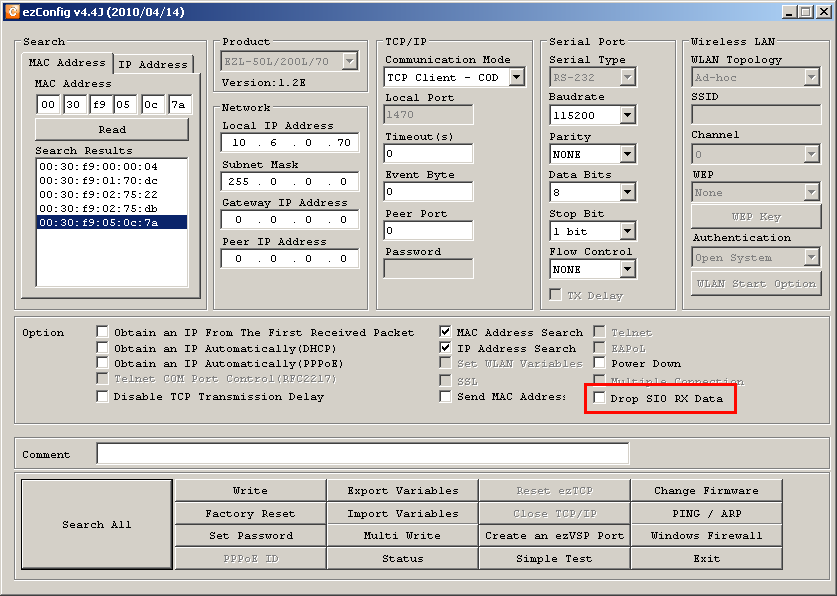Select search result 00:30:f9:02:75:22

[x=112, y=194]
